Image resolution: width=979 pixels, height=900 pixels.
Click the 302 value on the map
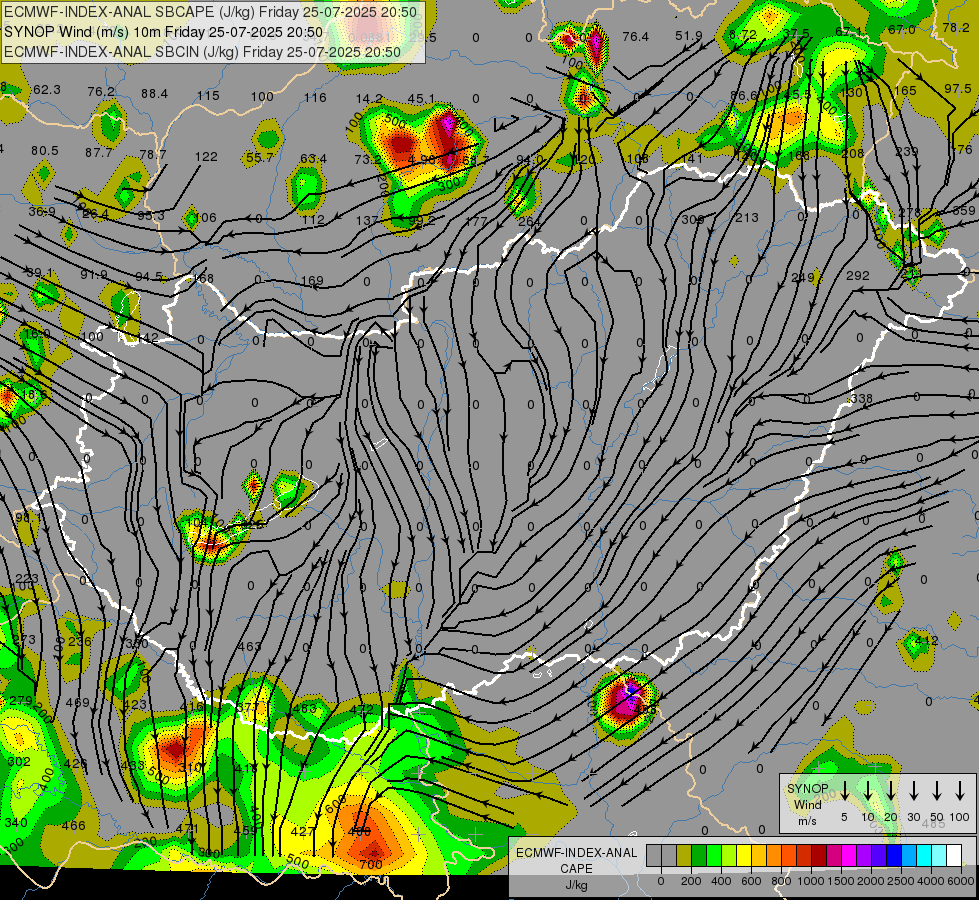click(x=19, y=761)
